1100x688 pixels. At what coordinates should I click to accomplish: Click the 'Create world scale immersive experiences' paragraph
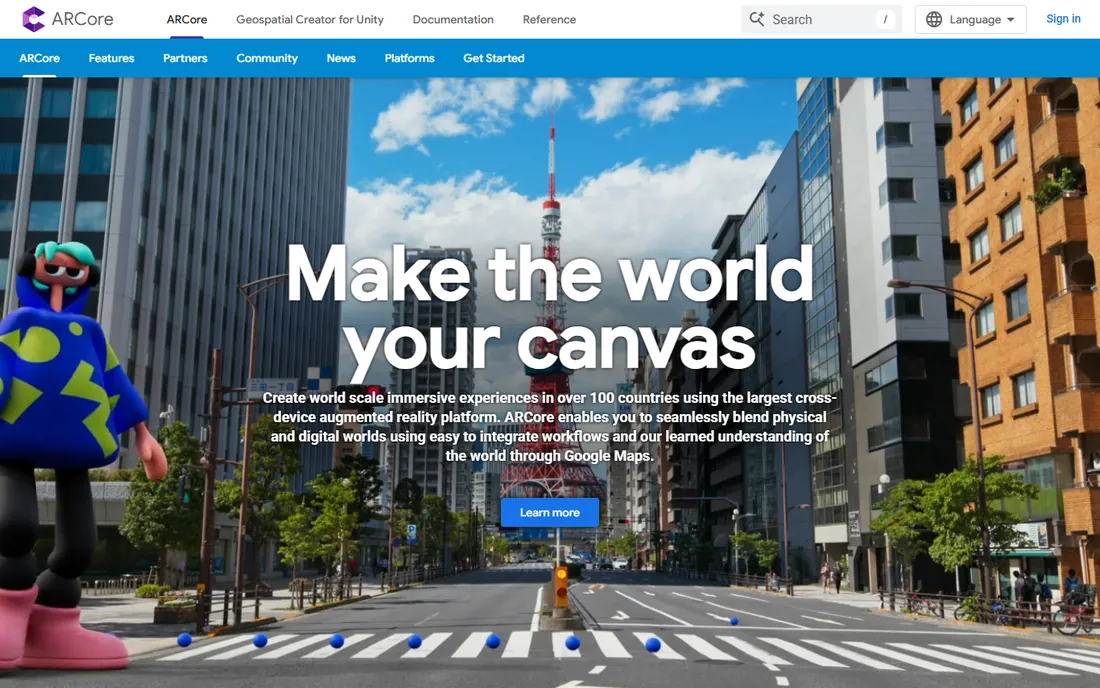tap(550, 426)
